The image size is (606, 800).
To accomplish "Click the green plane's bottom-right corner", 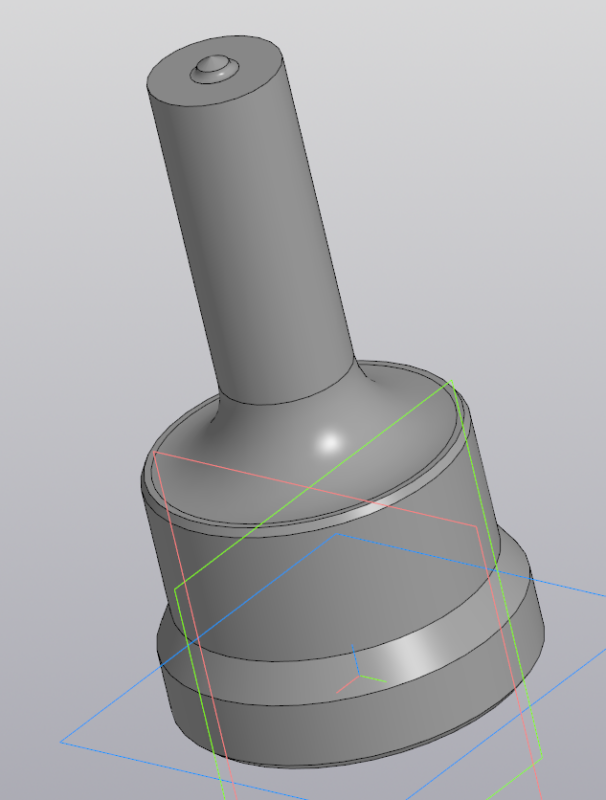I will (x=541, y=757).
